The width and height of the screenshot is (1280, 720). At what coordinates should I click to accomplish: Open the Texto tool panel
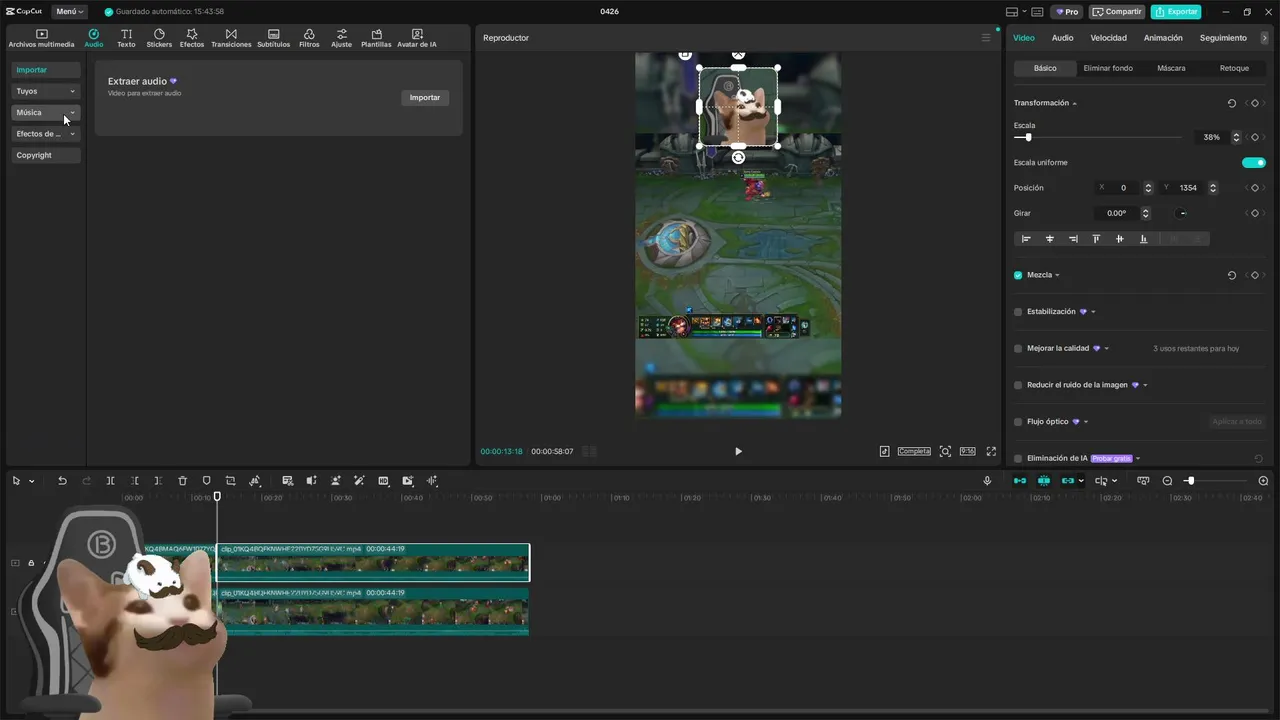pyautogui.click(x=126, y=38)
